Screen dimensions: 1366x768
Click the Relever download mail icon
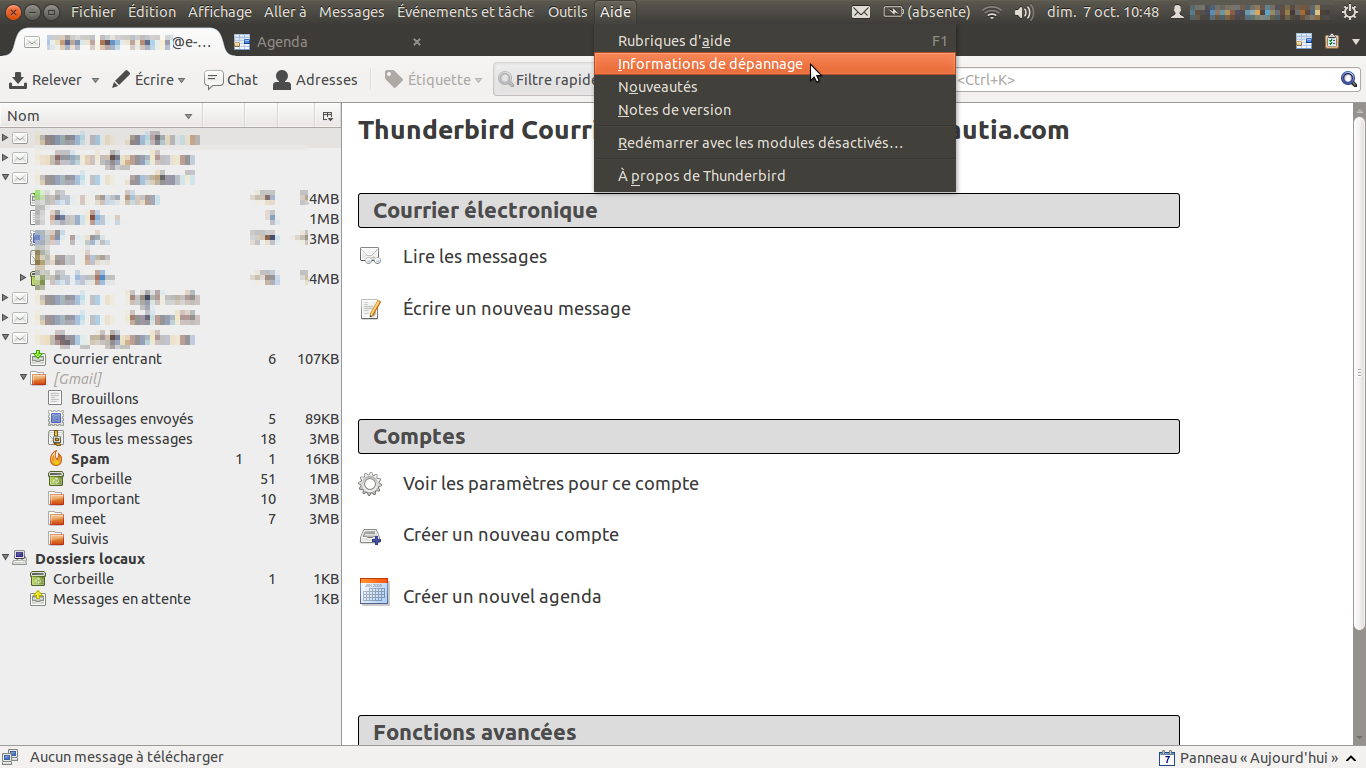[x=18, y=80]
